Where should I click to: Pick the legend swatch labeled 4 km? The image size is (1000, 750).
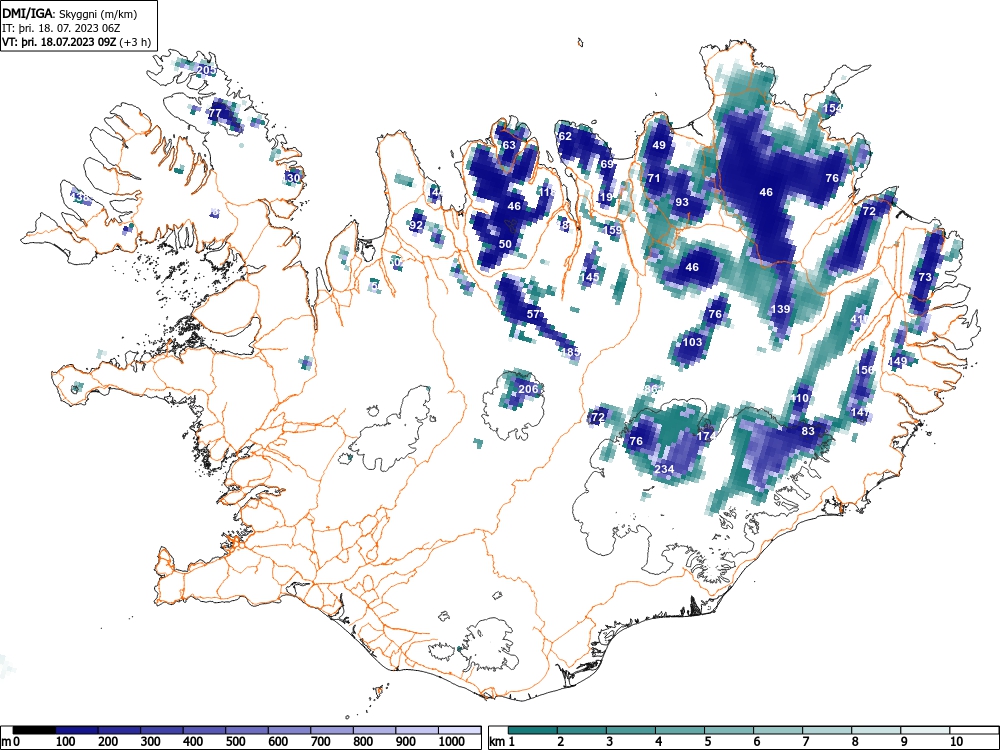click(x=680, y=730)
